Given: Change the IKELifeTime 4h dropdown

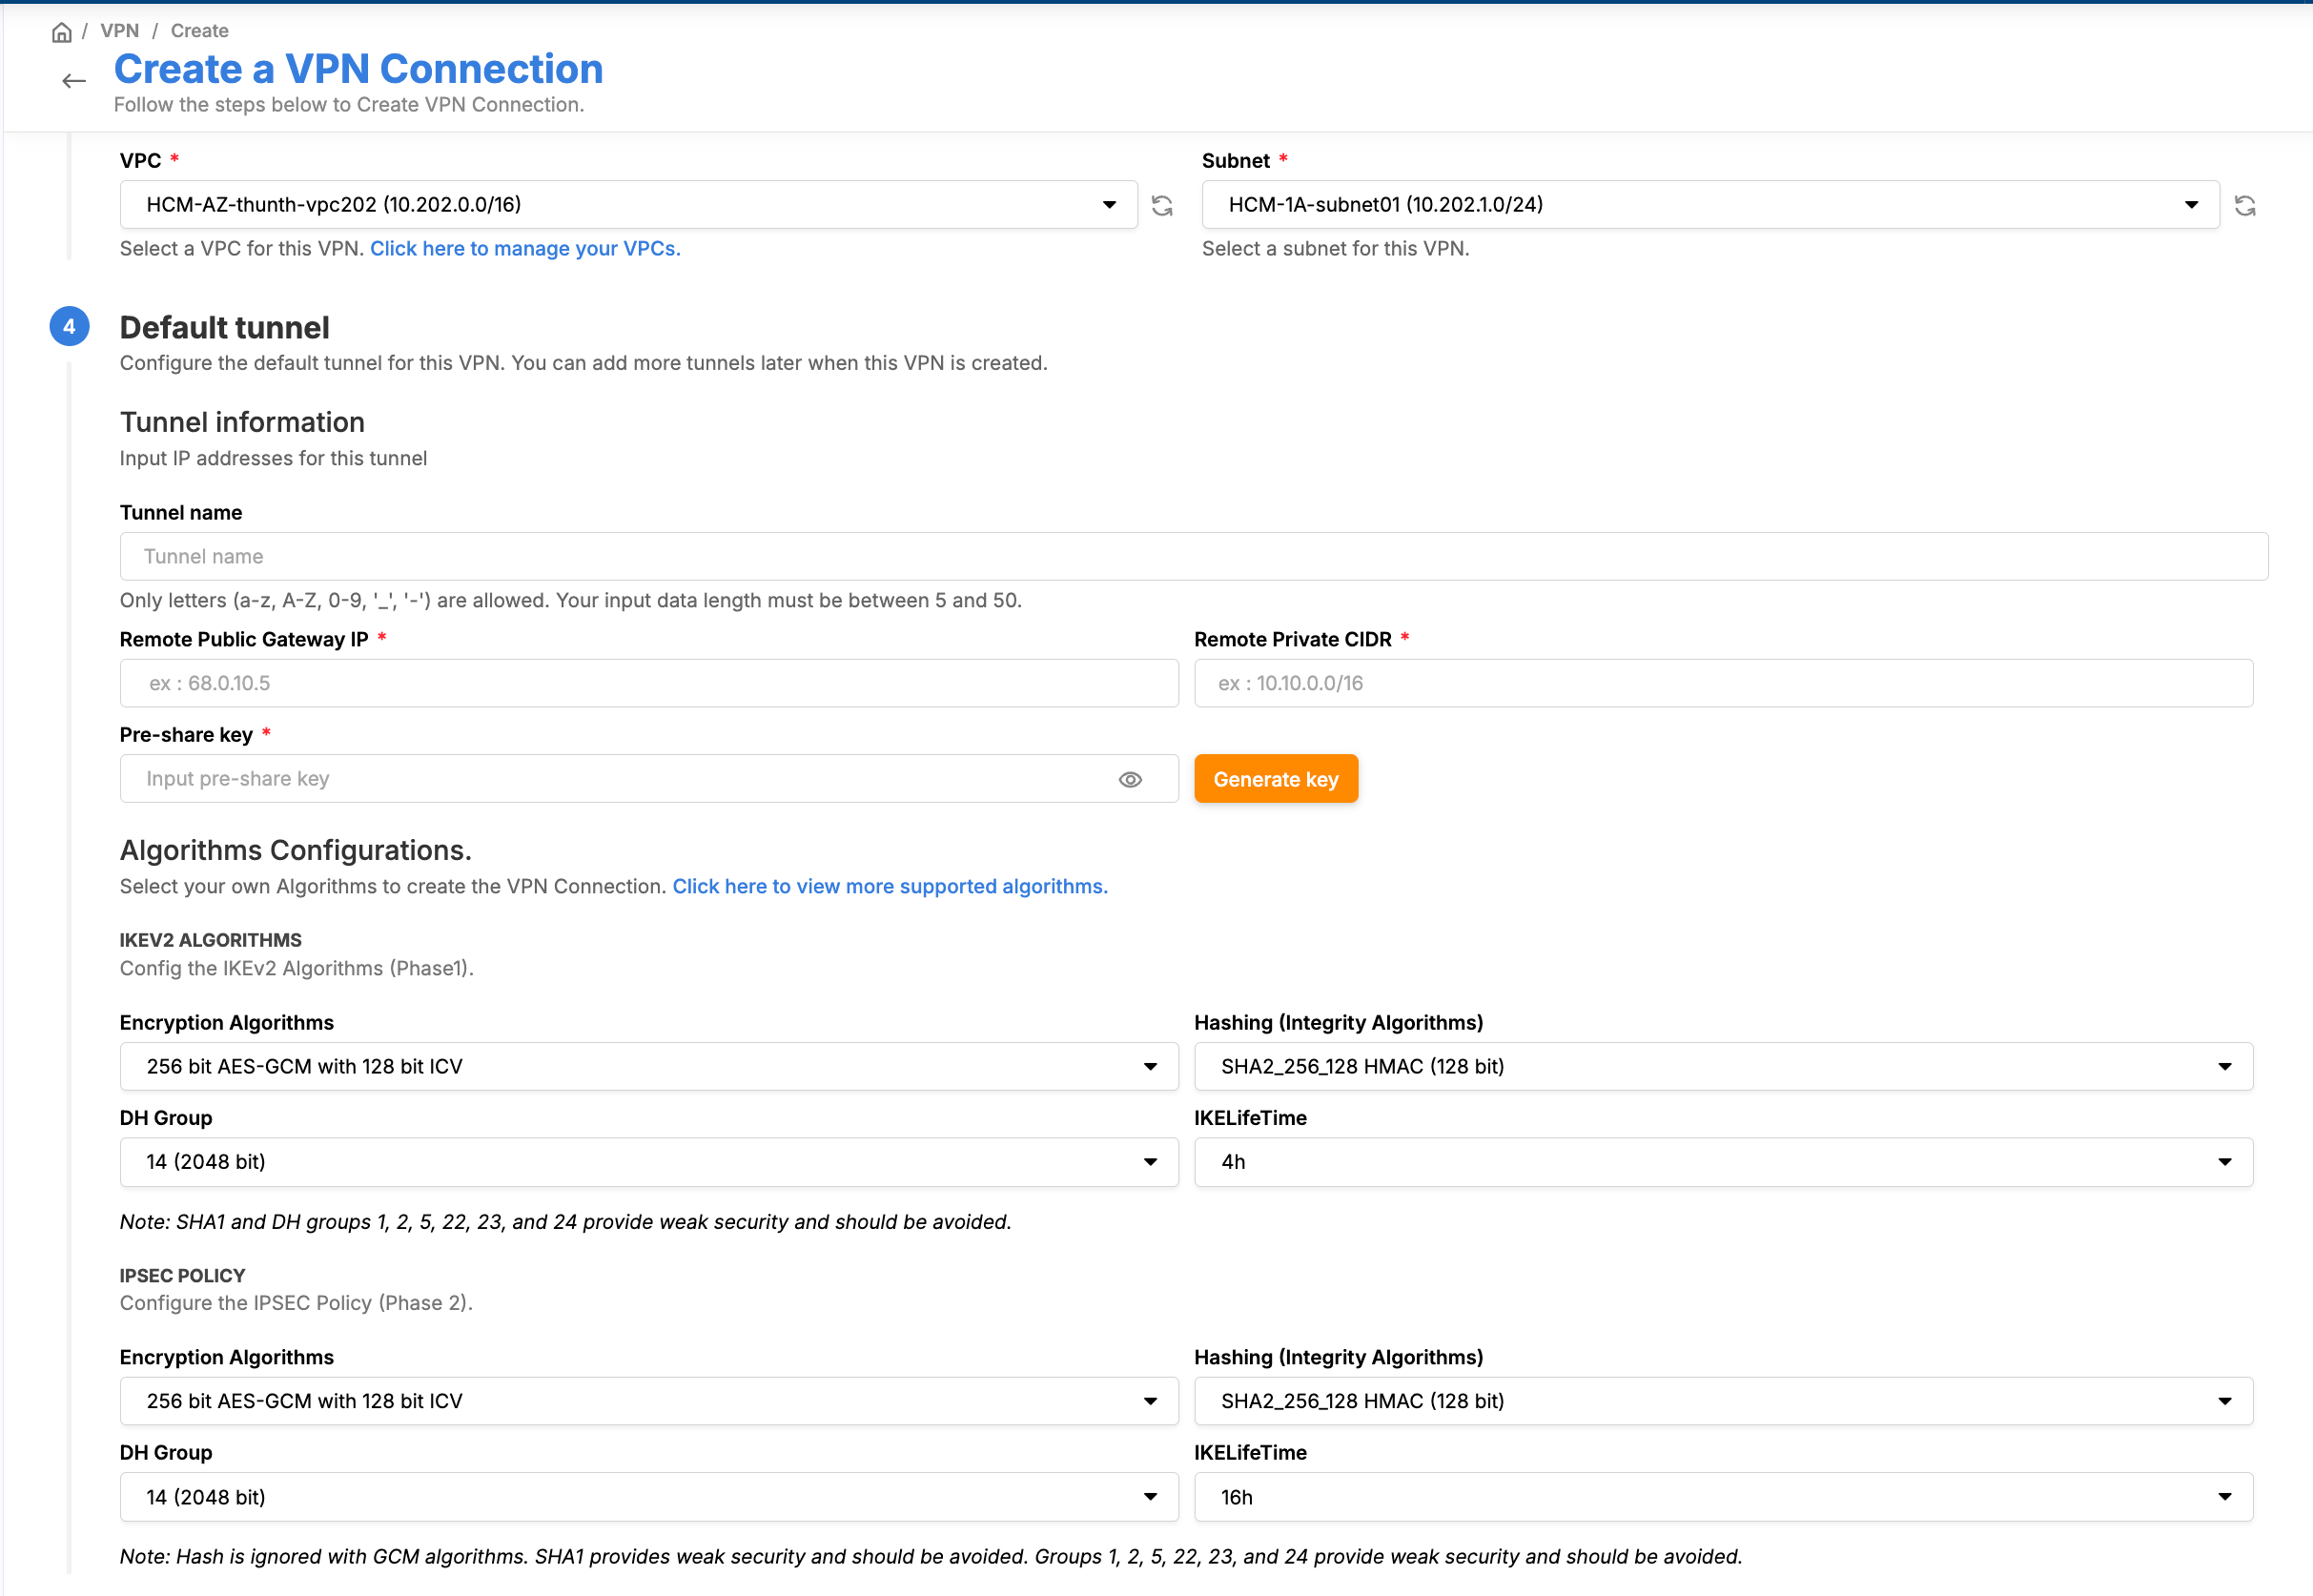Looking at the screenshot, I should (1722, 1162).
